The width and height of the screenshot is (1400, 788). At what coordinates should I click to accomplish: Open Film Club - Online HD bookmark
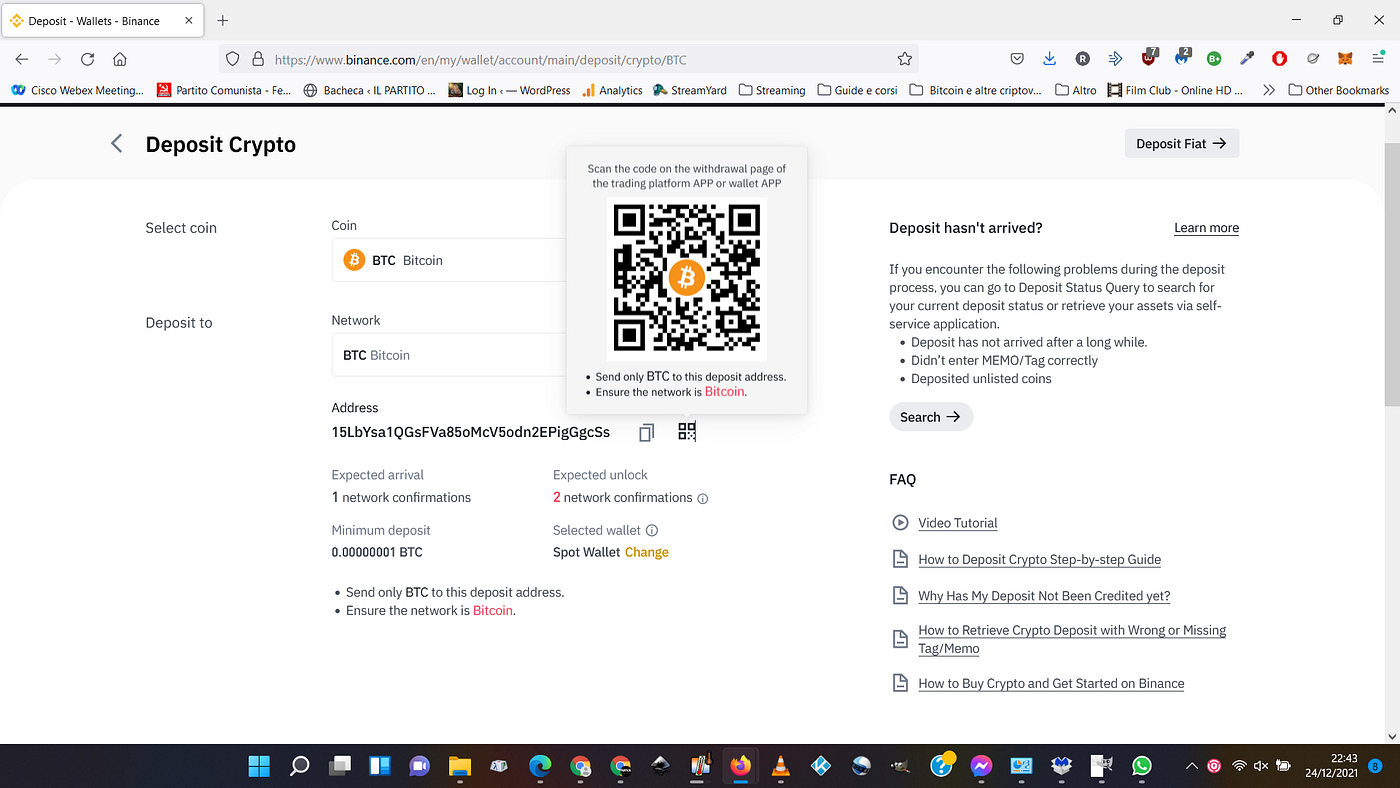tap(1176, 90)
